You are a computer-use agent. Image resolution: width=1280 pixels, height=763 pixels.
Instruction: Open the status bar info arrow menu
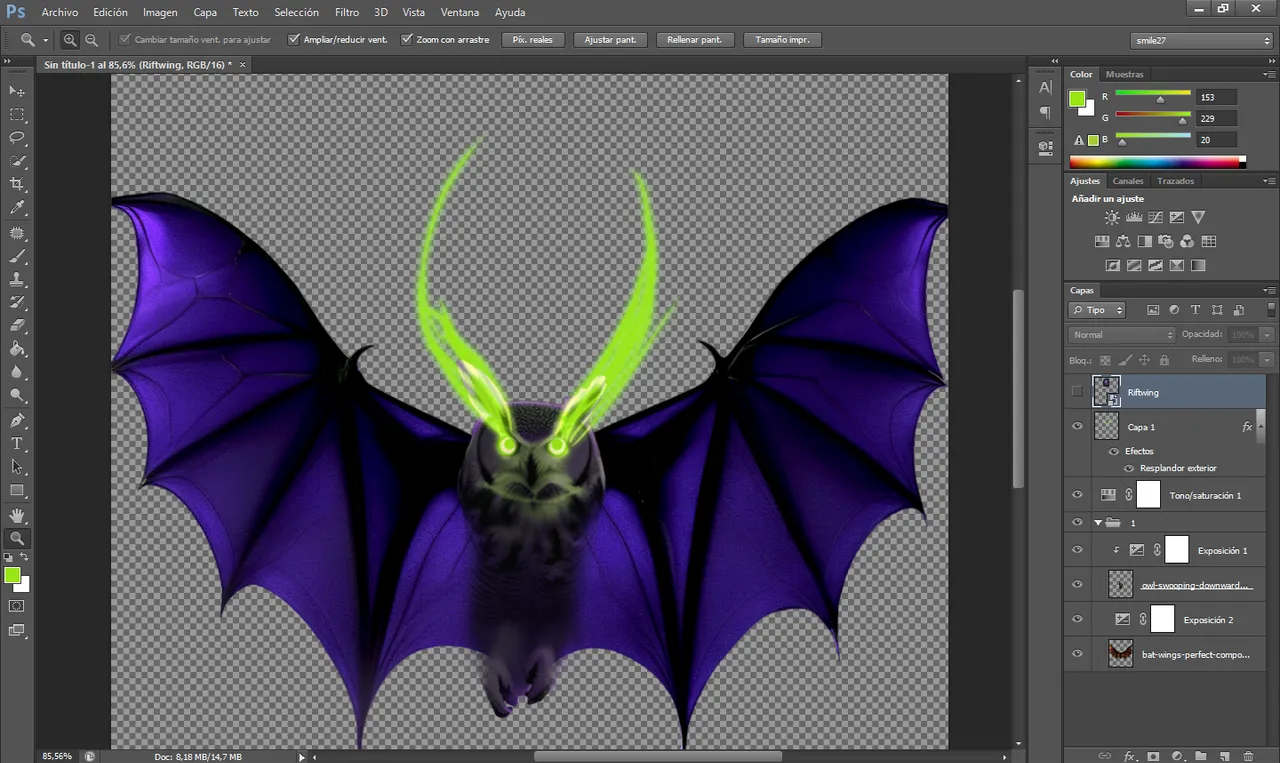[302, 757]
